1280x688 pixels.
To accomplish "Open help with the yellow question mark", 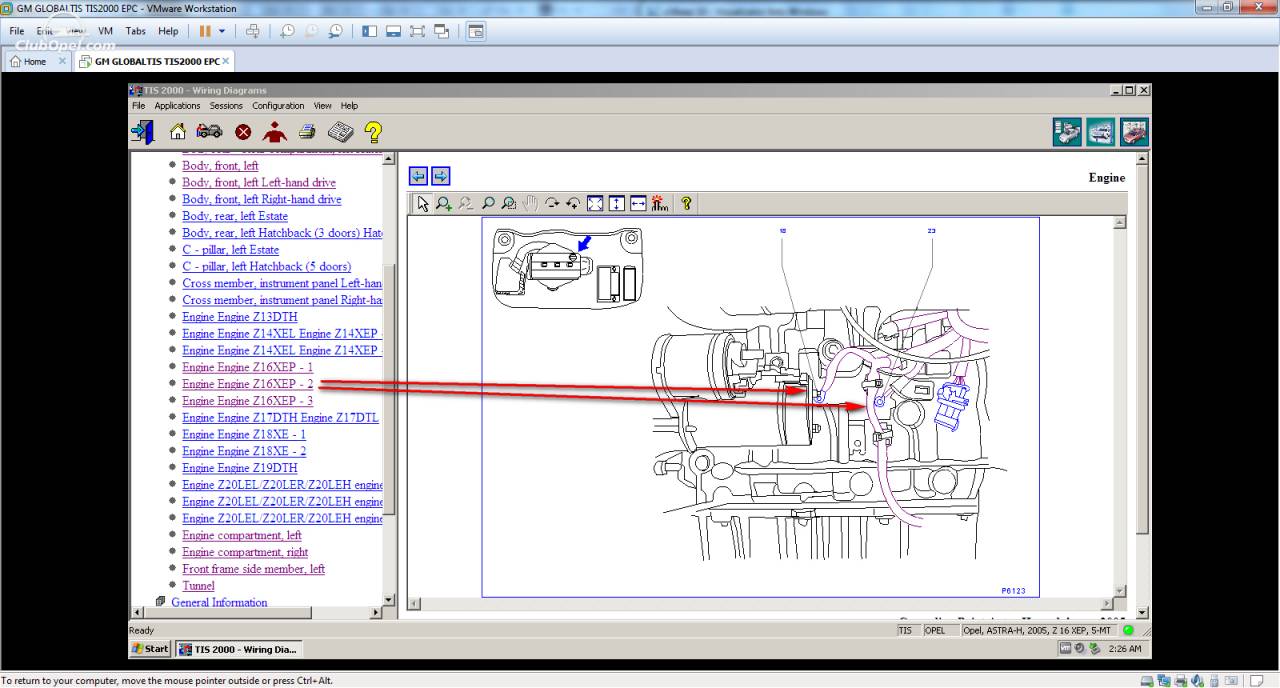I will (x=373, y=131).
